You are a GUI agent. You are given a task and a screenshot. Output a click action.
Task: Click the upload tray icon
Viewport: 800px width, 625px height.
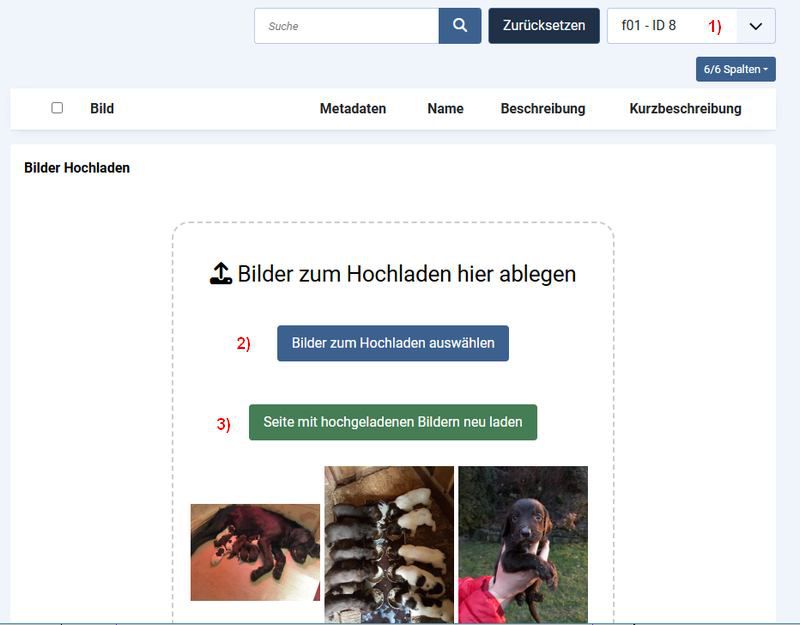[221, 274]
